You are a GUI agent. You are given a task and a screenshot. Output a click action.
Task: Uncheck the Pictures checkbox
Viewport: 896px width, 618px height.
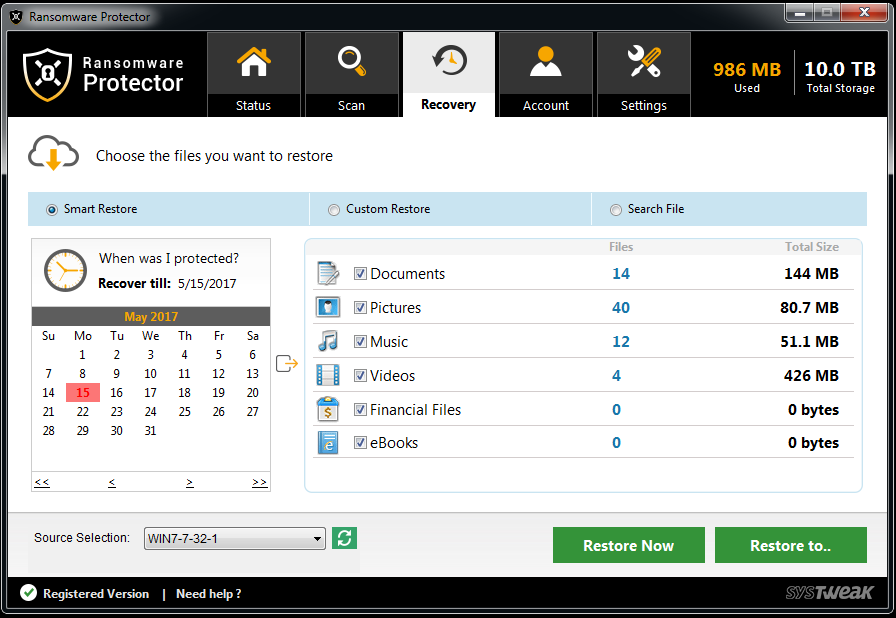point(360,307)
